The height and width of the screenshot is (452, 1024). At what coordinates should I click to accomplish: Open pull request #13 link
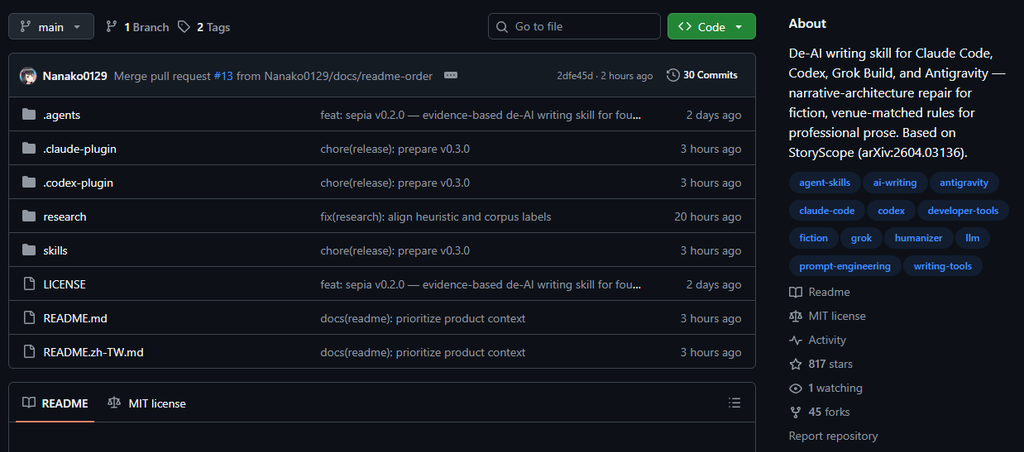[x=223, y=76]
